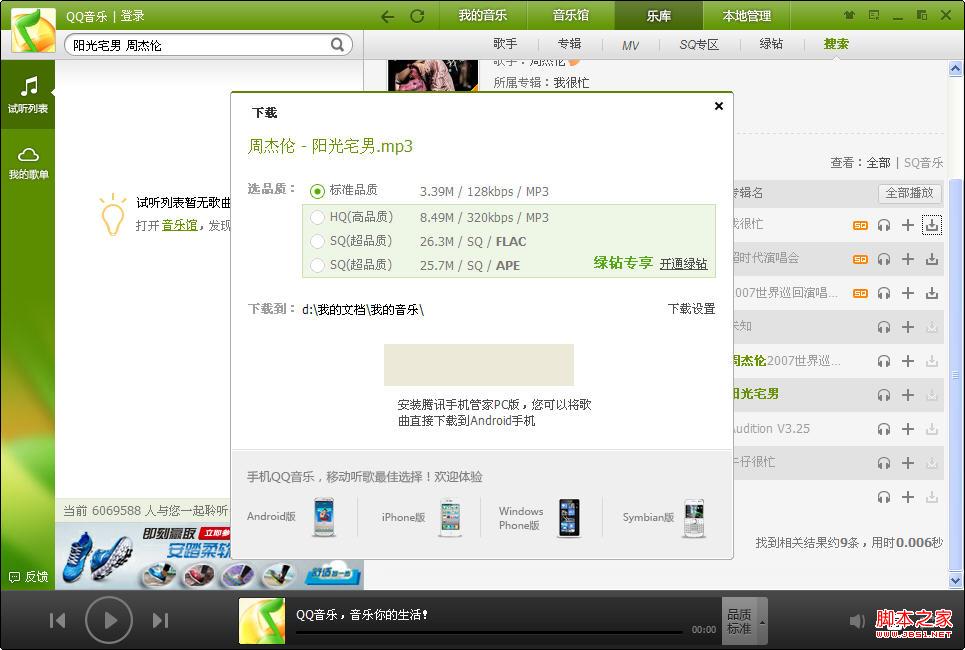965x650 pixels.
Task: Open the SQ专区 sub-tab
Action: [x=699, y=44]
